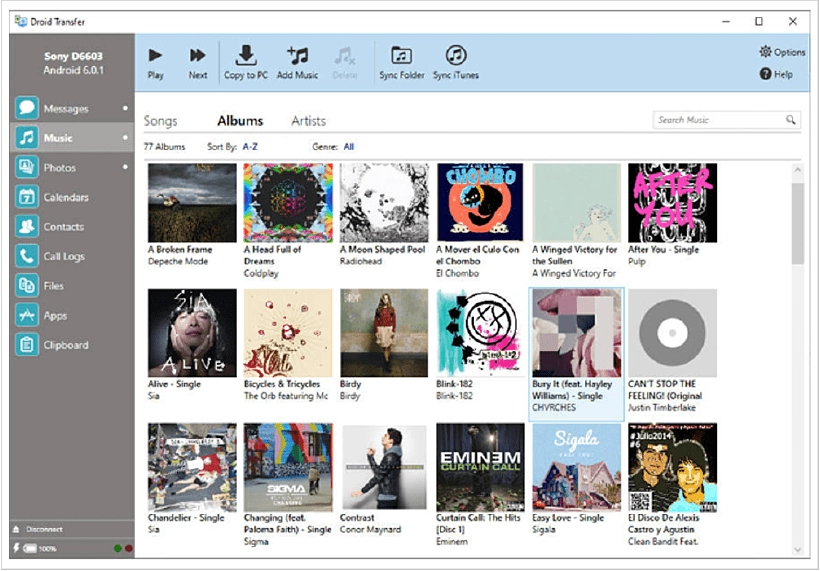Click Justin Timberlake artist text
This screenshot has height=571, width=820.
tap(662, 407)
